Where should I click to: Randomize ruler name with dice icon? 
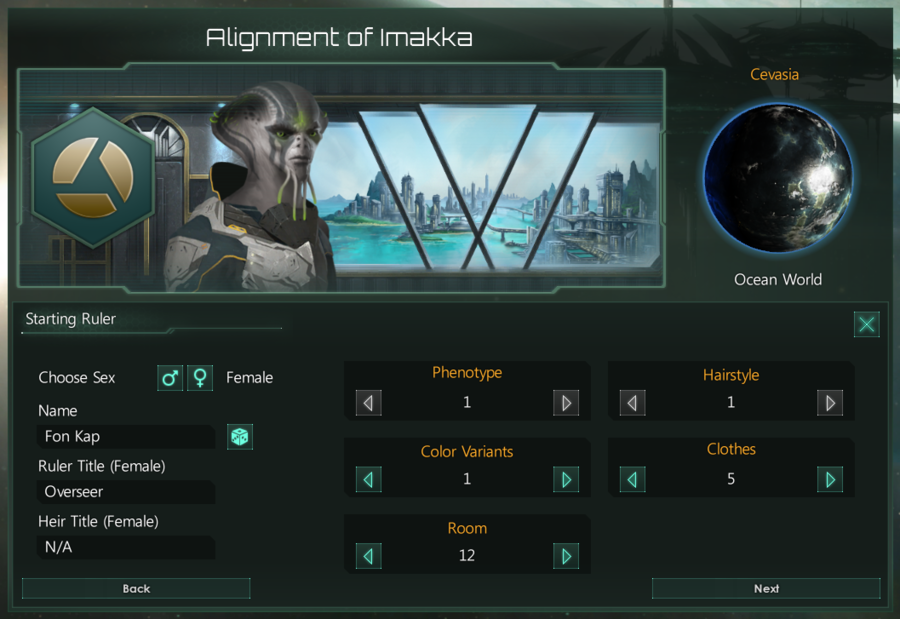pyautogui.click(x=240, y=437)
